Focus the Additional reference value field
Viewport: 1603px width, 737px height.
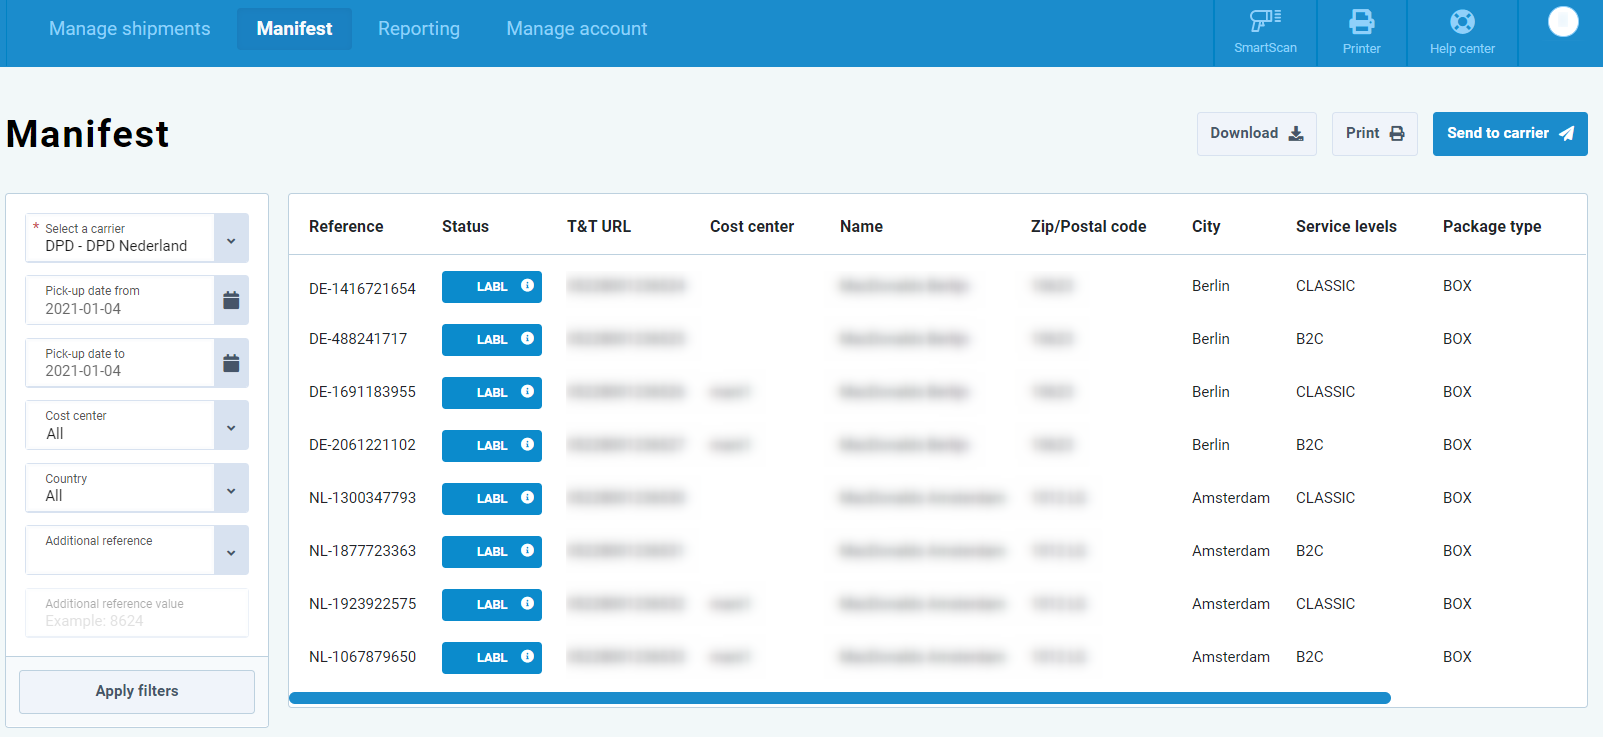(137, 613)
